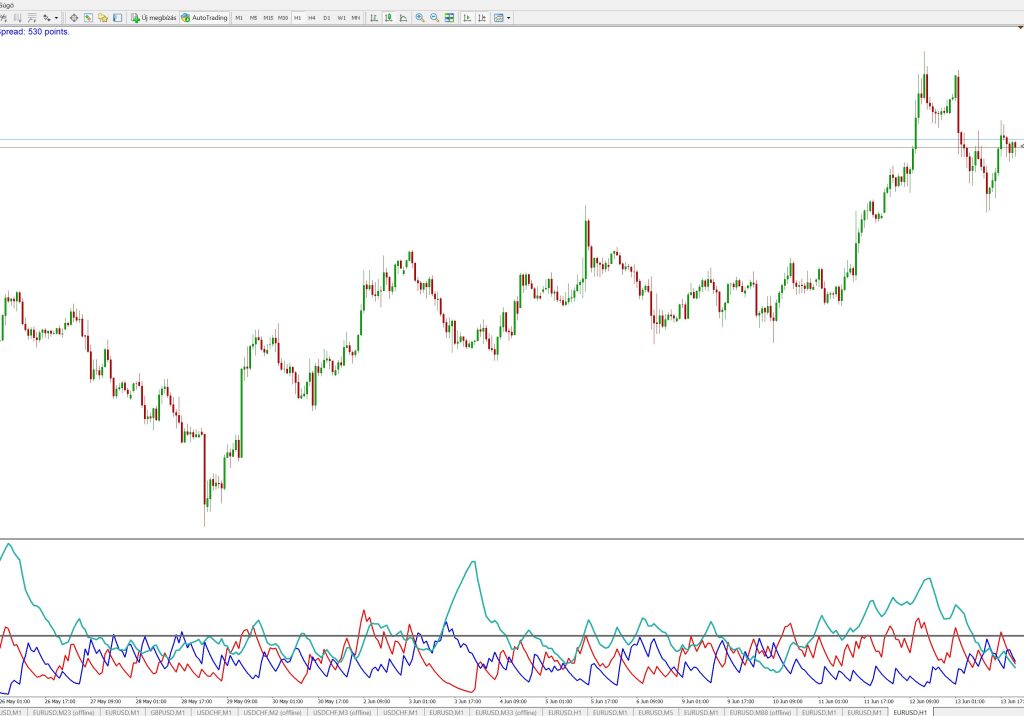
Task: Click the chart shift triangle marker at top right
Action: pos(1021,27)
